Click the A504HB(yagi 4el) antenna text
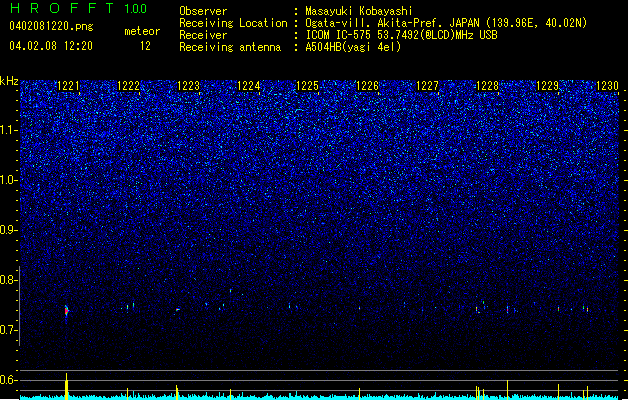This screenshot has height=400, width=629. click(353, 47)
